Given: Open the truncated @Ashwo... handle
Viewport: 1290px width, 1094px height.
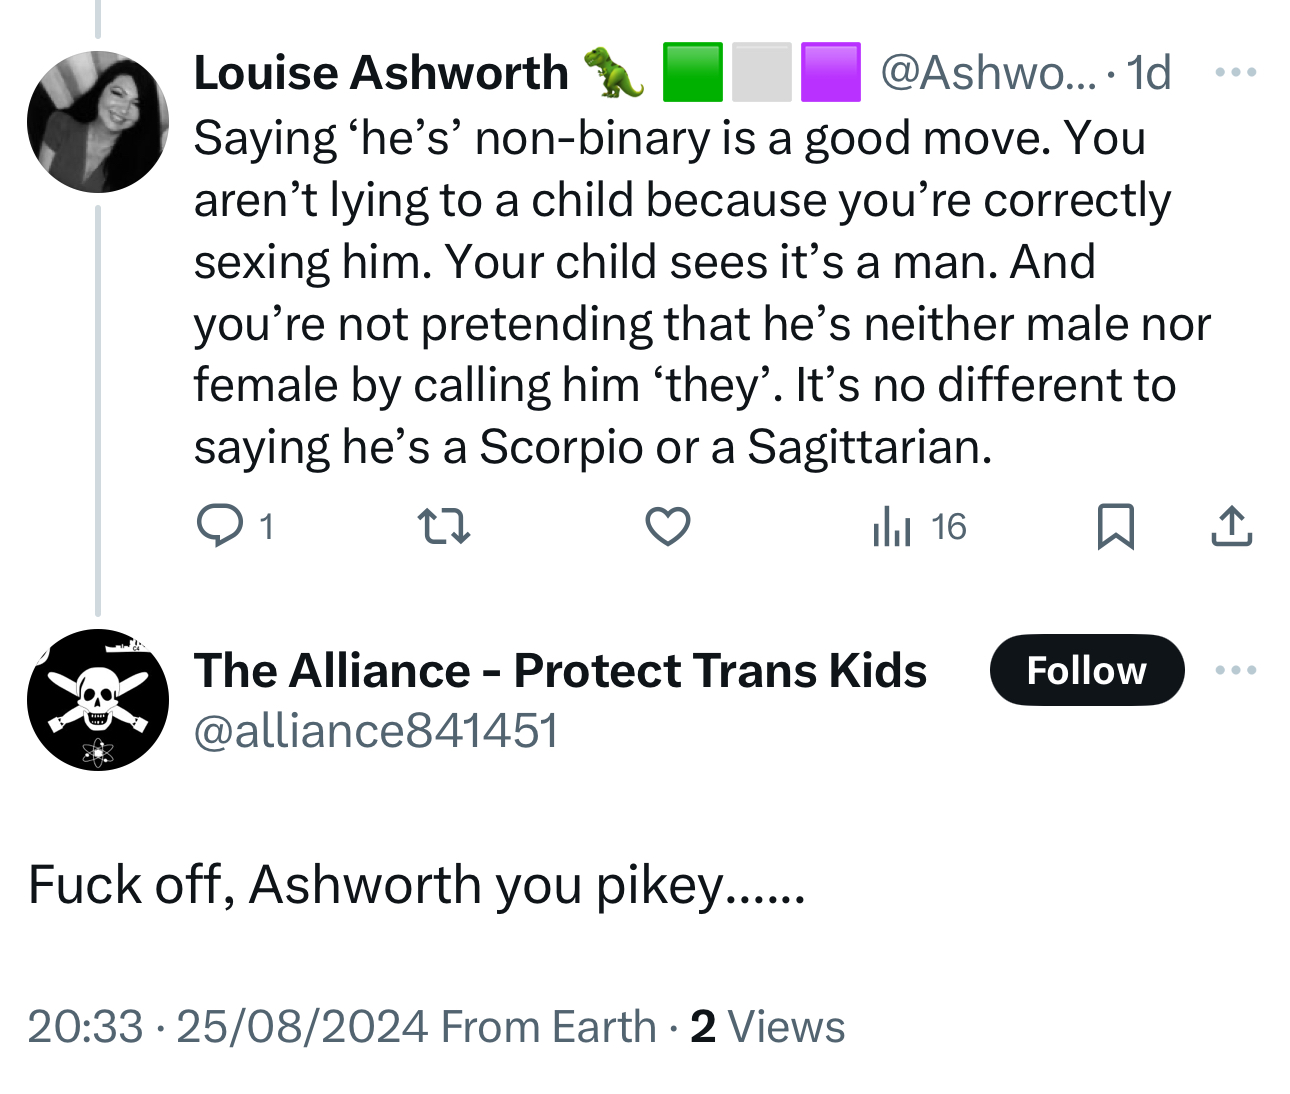Looking at the screenshot, I should point(988,73).
